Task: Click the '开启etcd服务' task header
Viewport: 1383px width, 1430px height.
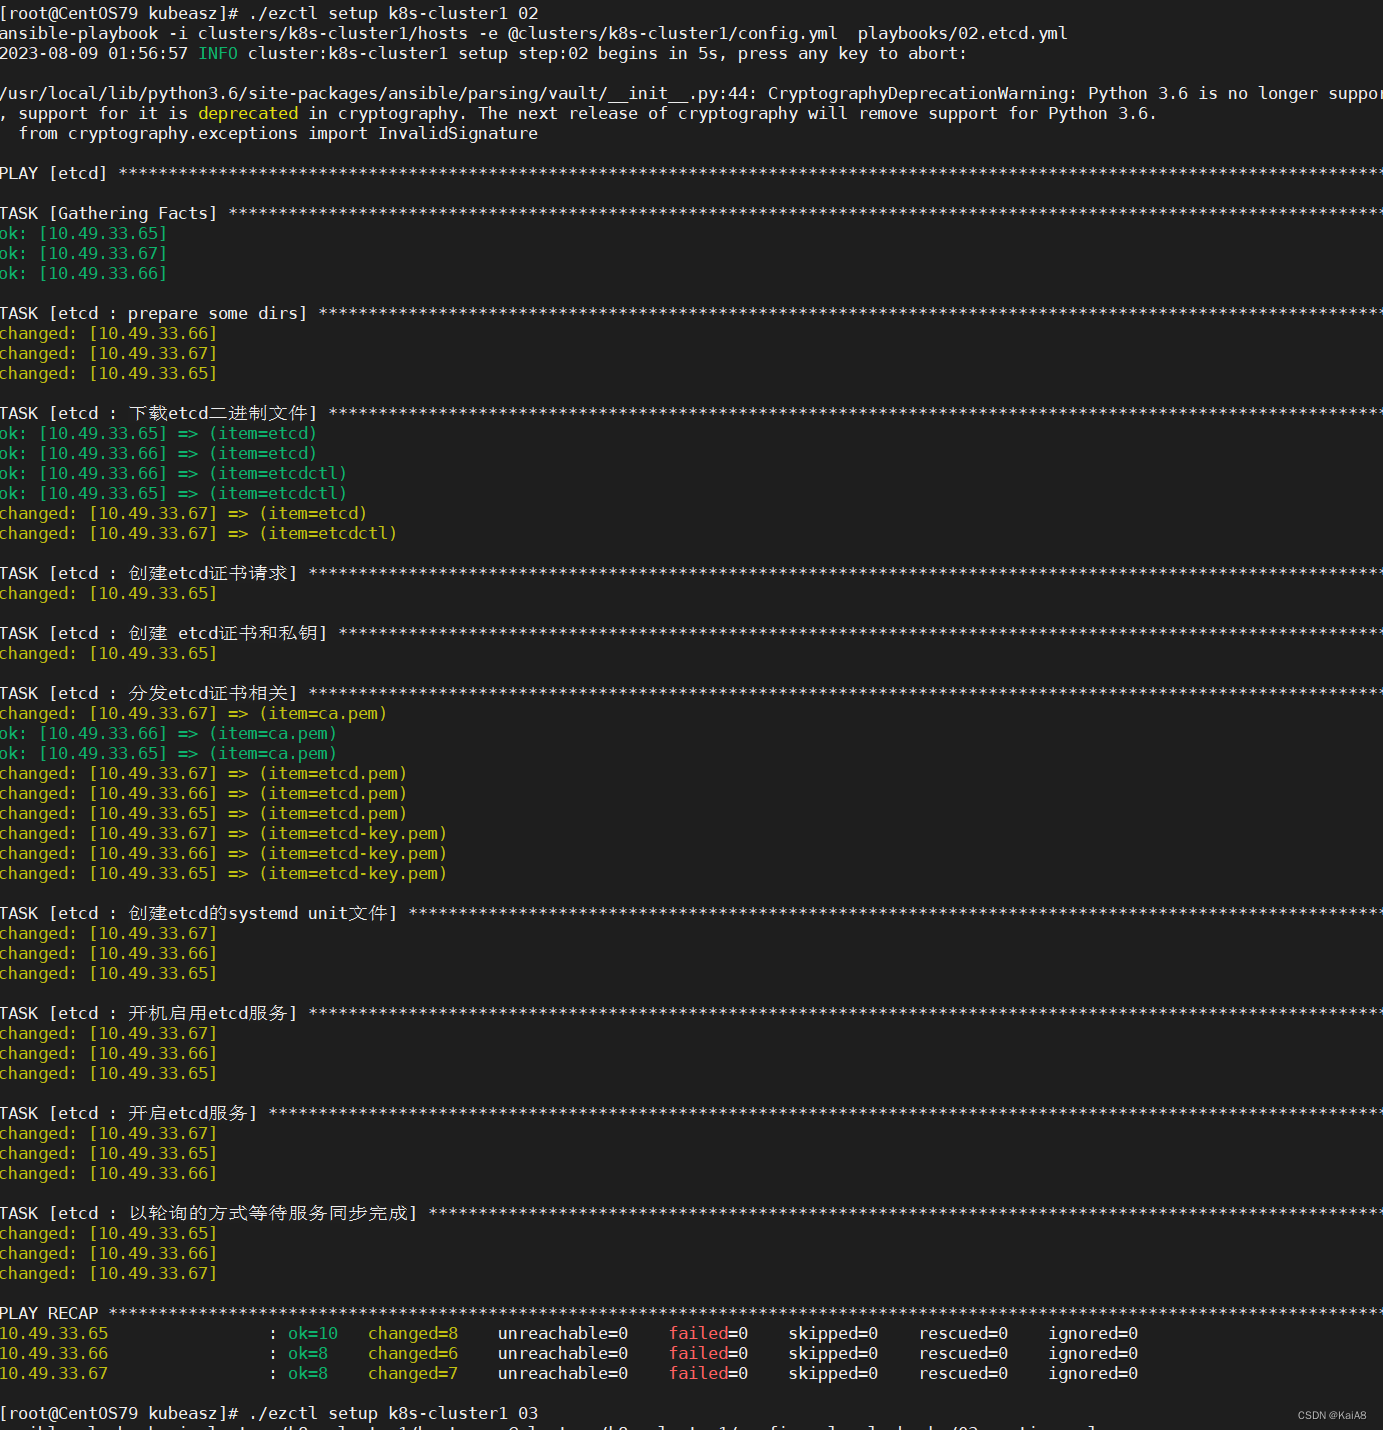Action: tap(128, 1113)
